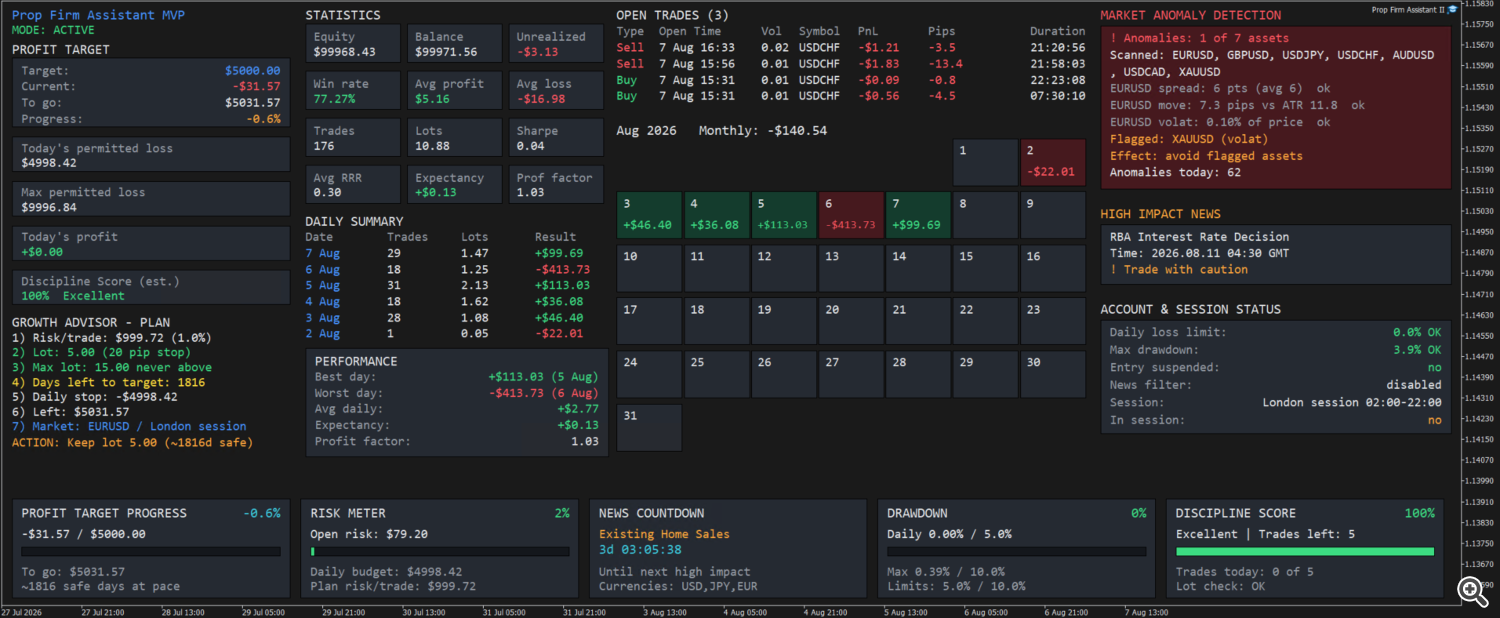Select calendar day 6 showing -$413.73
Screen dimensions: 1500x618
pos(851,215)
